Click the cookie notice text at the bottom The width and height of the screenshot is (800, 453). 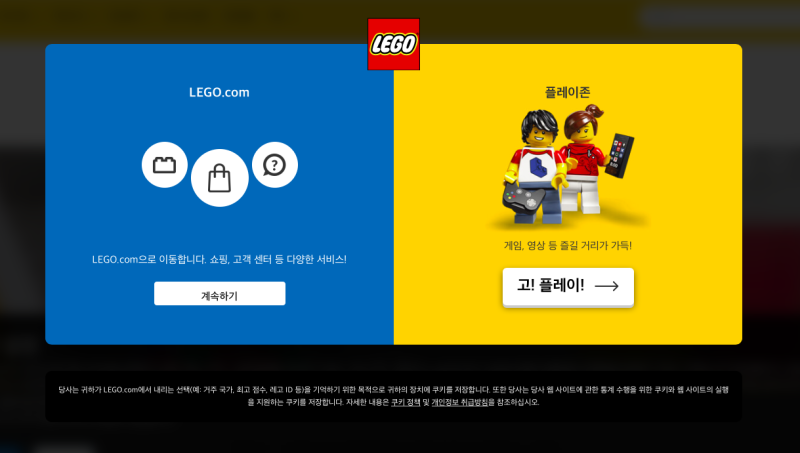click(x=393, y=396)
